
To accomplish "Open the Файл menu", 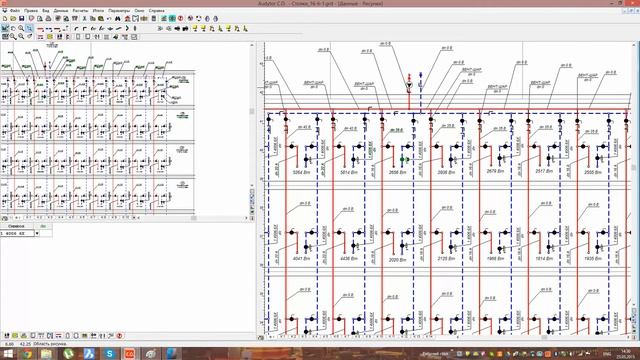I will 15,11.
